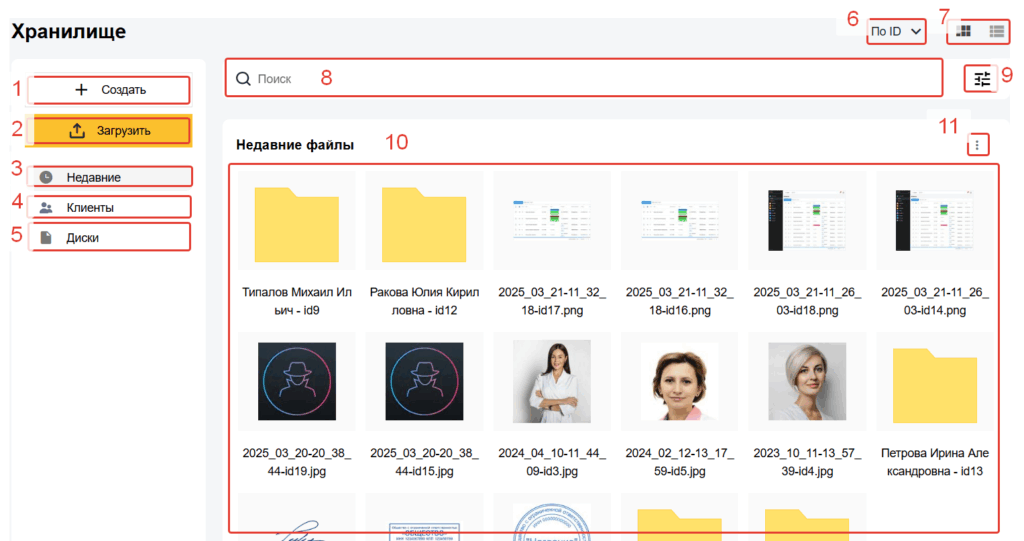1024x541 pixels.
Task: Open folder Ракова Юлия Кирилловна - id12
Action: coord(424,224)
